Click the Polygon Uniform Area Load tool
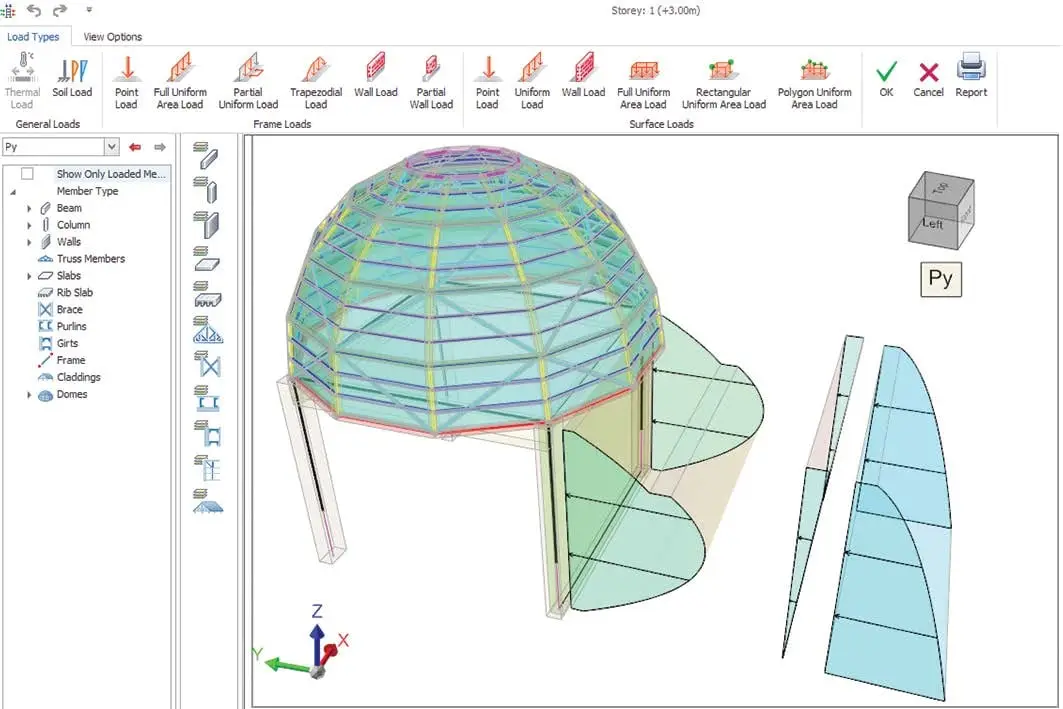This screenshot has width=1063, height=709. [814, 81]
